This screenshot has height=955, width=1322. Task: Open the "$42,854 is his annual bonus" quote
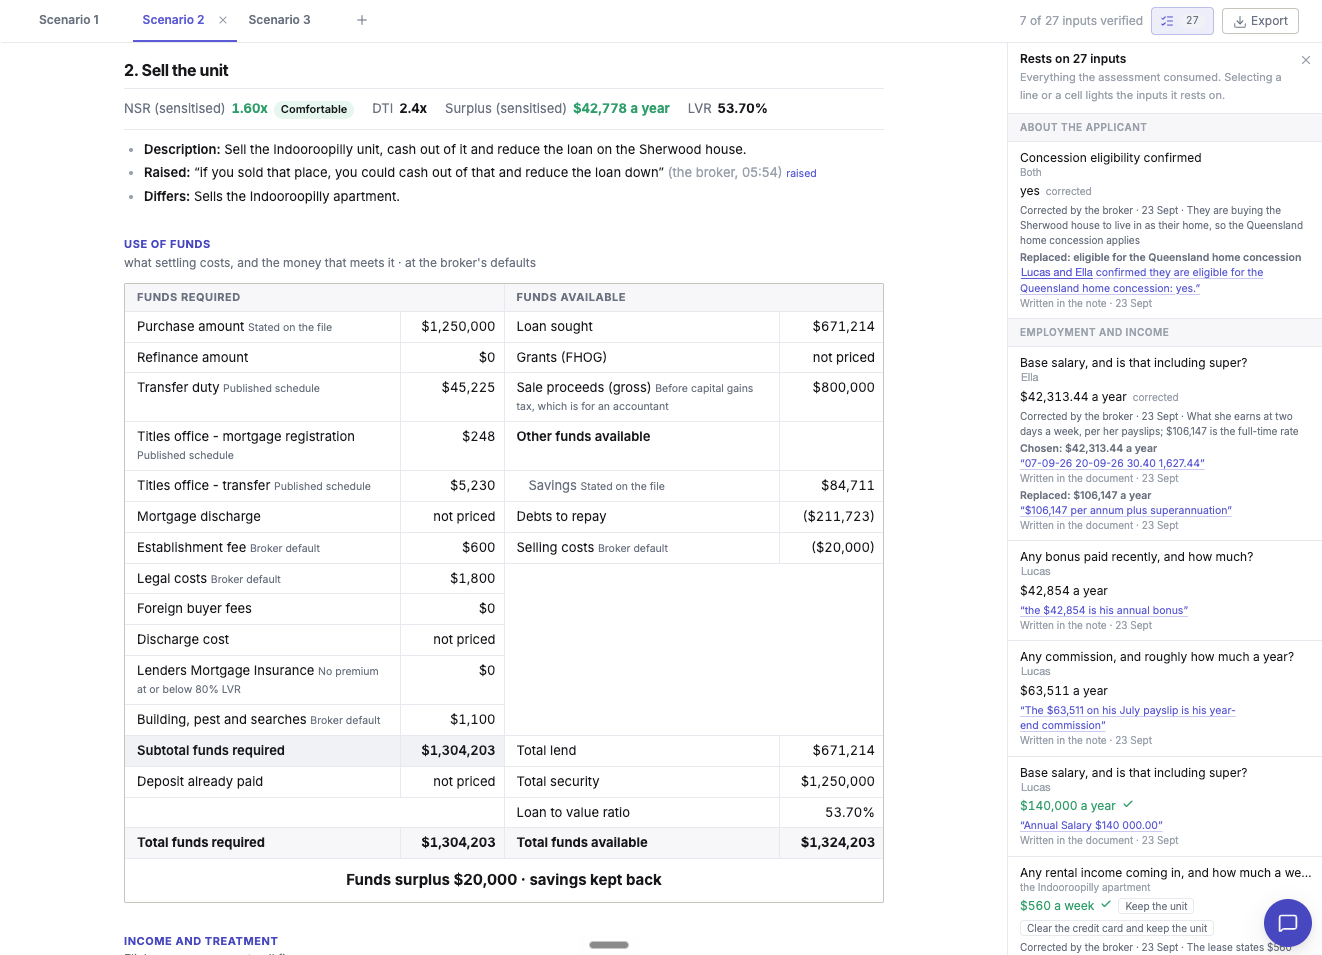pyautogui.click(x=1104, y=610)
